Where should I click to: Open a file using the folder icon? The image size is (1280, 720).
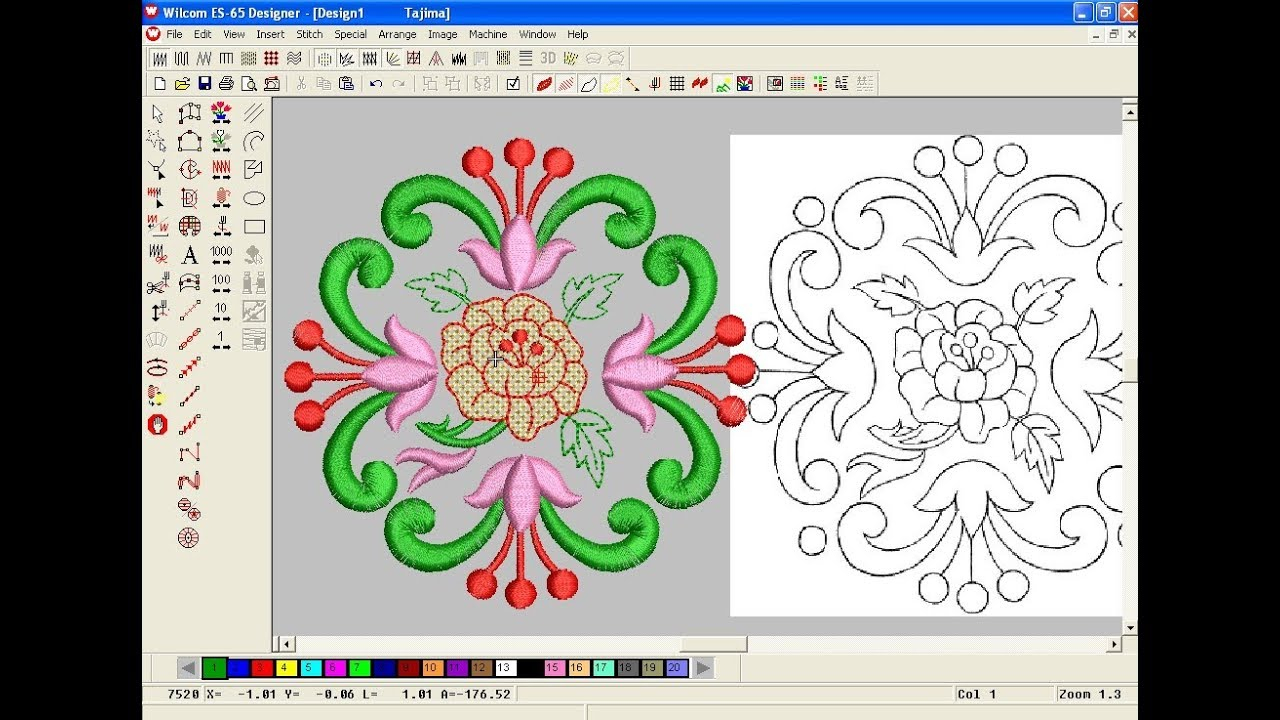coord(182,84)
